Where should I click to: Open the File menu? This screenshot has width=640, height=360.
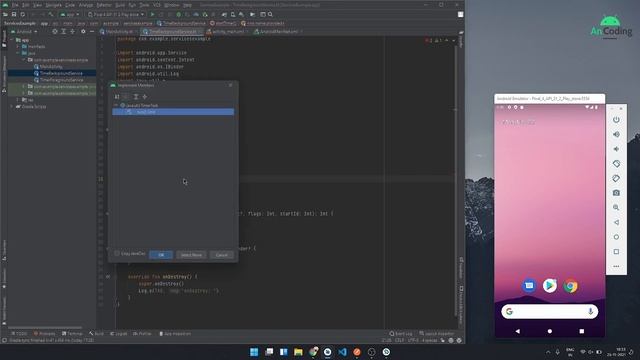coord(15,5)
